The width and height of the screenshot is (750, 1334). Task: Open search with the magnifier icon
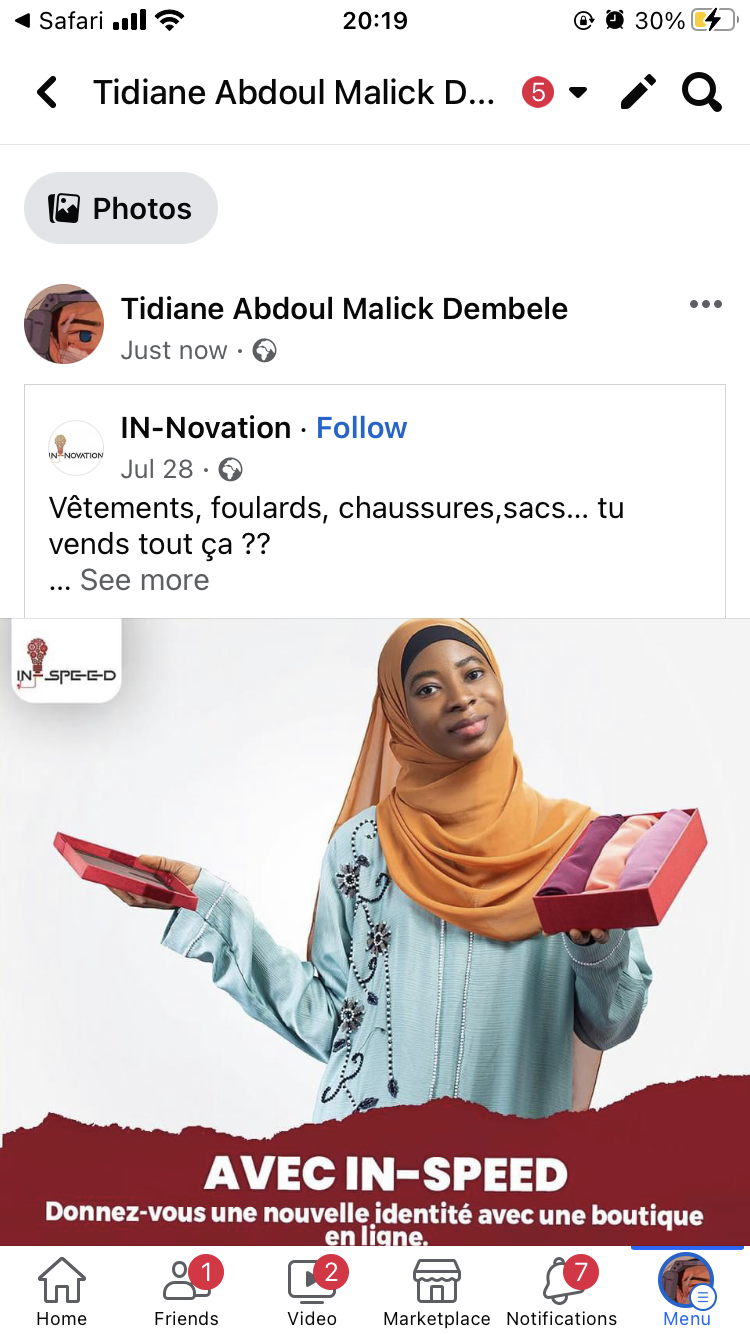pyautogui.click(x=702, y=93)
